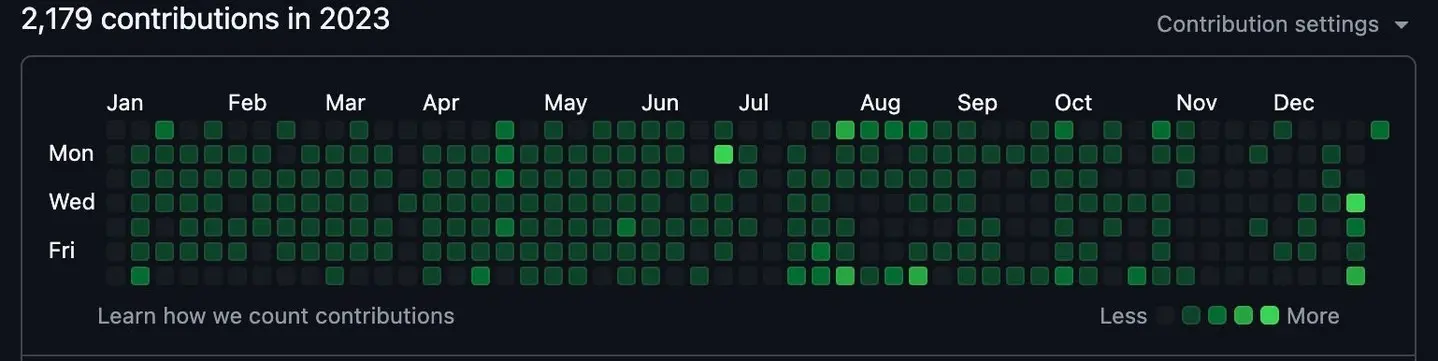The image size is (1438, 361).
Task: Open Learn how we count contributions link
Action: pyautogui.click(x=276, y=316)
